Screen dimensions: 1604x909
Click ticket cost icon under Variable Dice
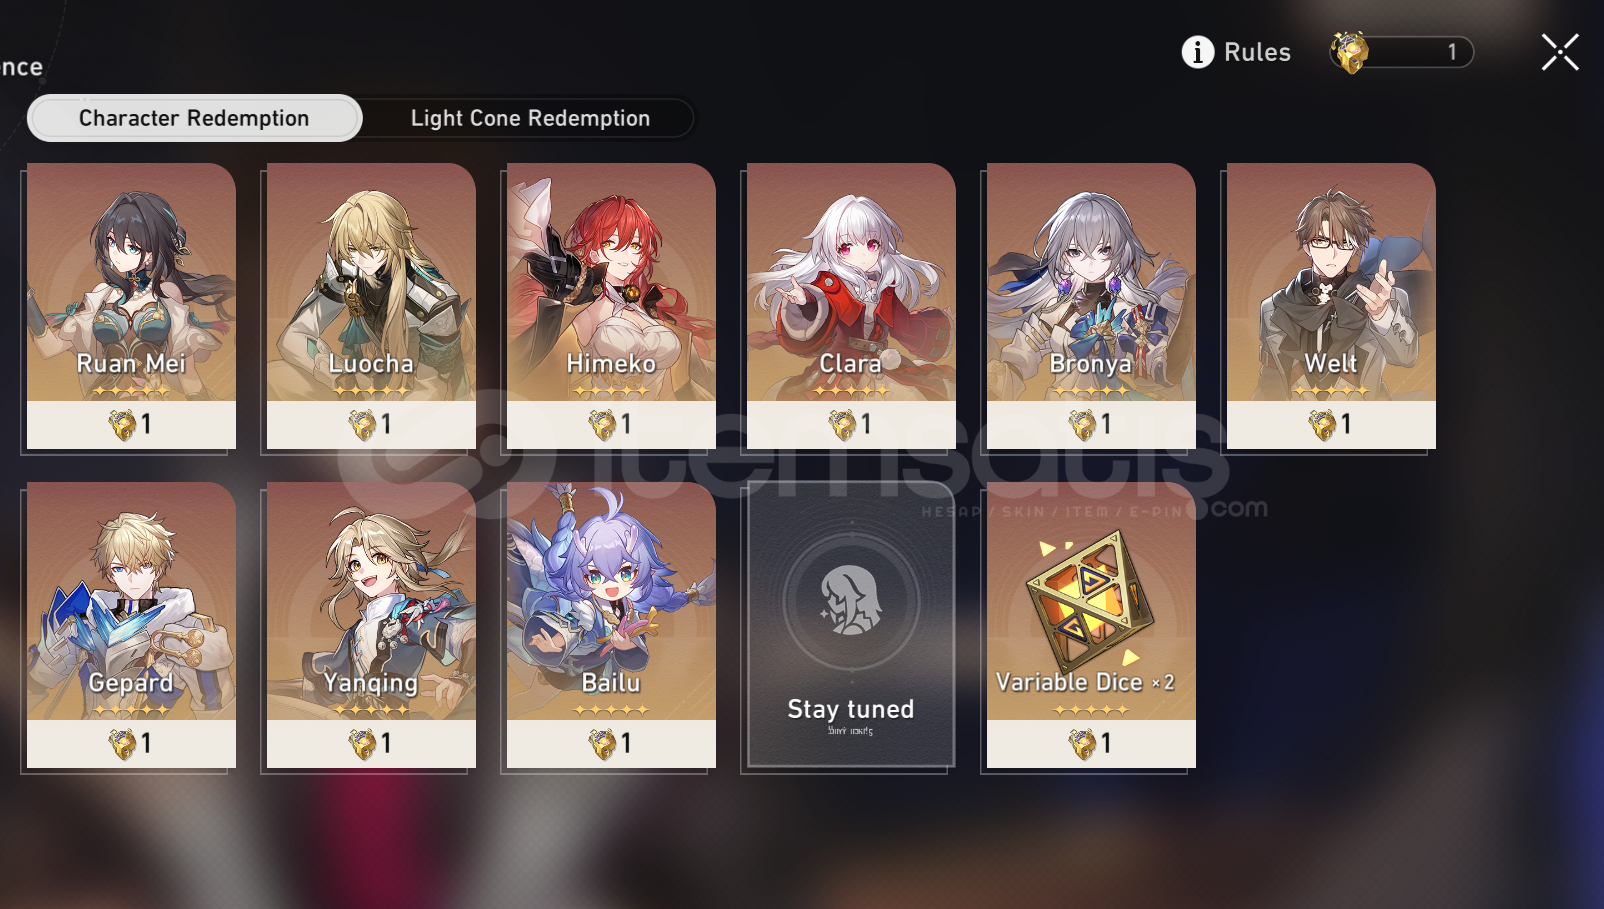(1082, 744)
